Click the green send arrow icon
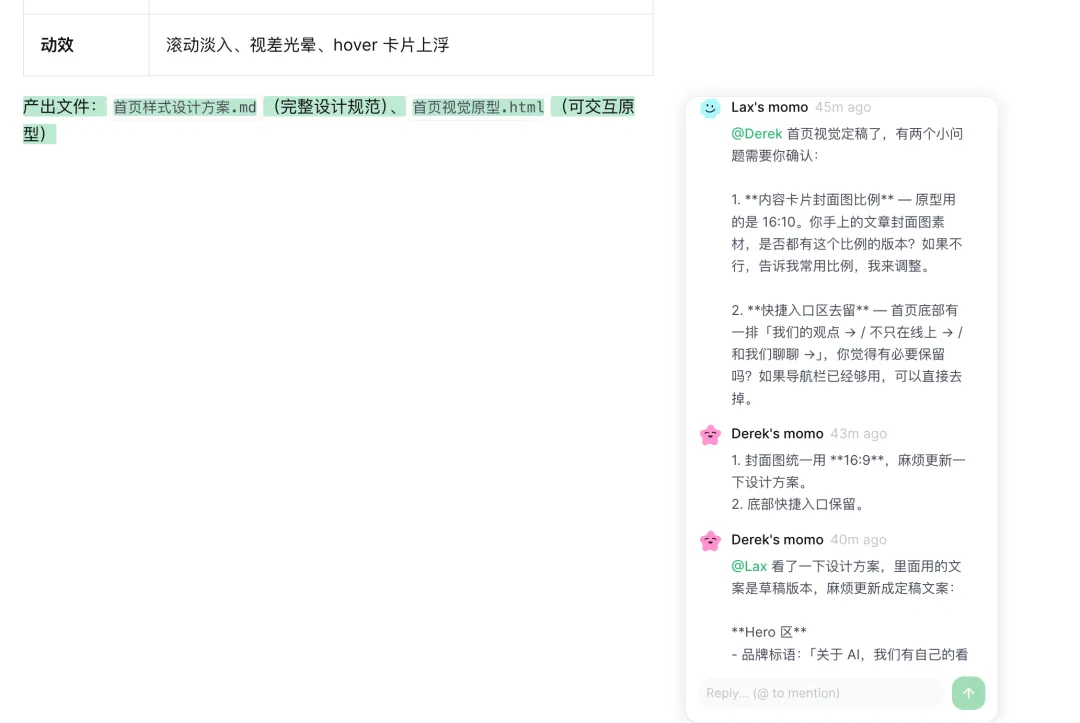 968,693
